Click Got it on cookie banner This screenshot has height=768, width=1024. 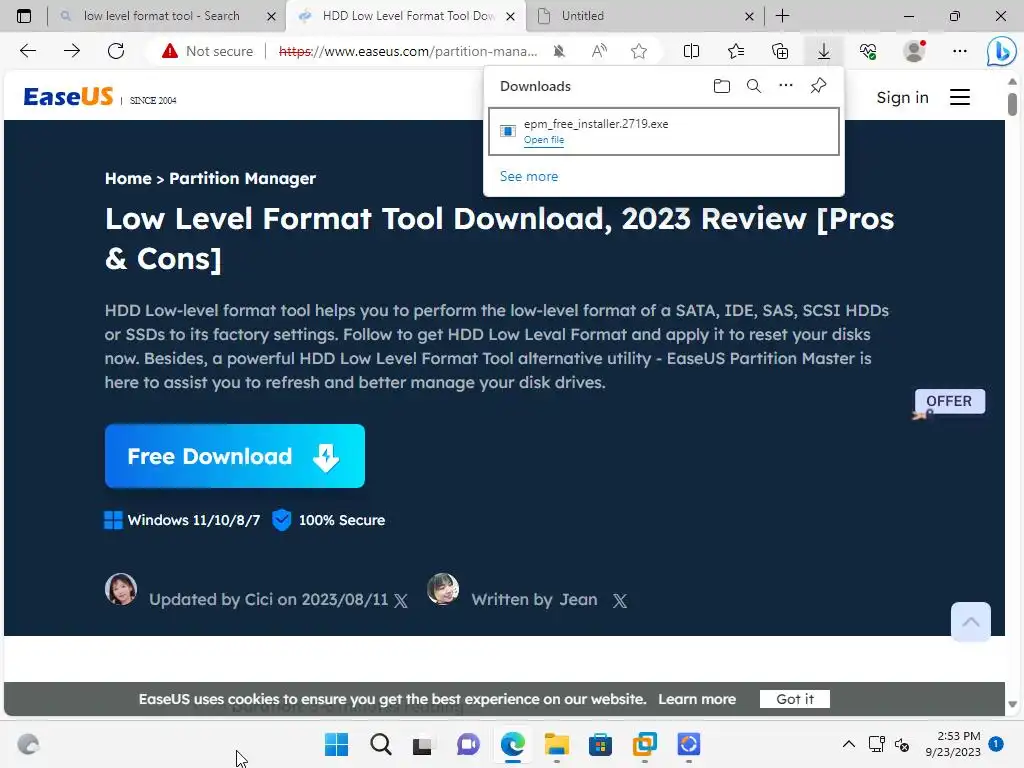click(795, 699)
